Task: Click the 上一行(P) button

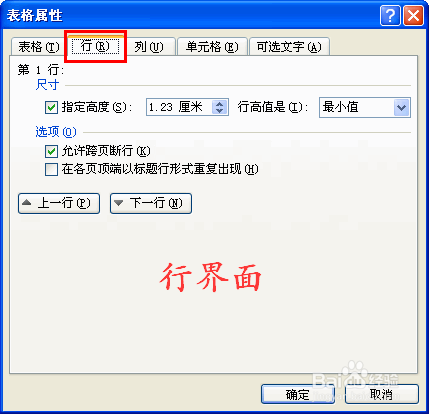Action: coord(59,203)
